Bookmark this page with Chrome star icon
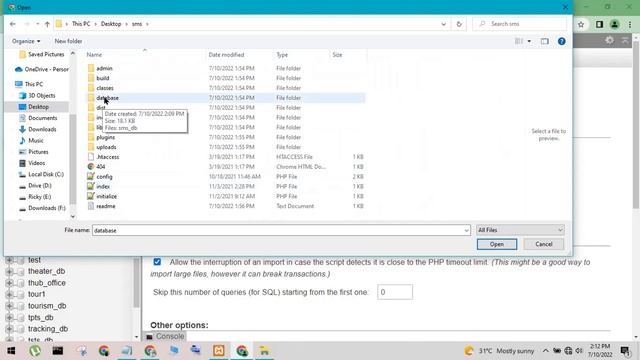640x360 pixels. pos(581,24)
